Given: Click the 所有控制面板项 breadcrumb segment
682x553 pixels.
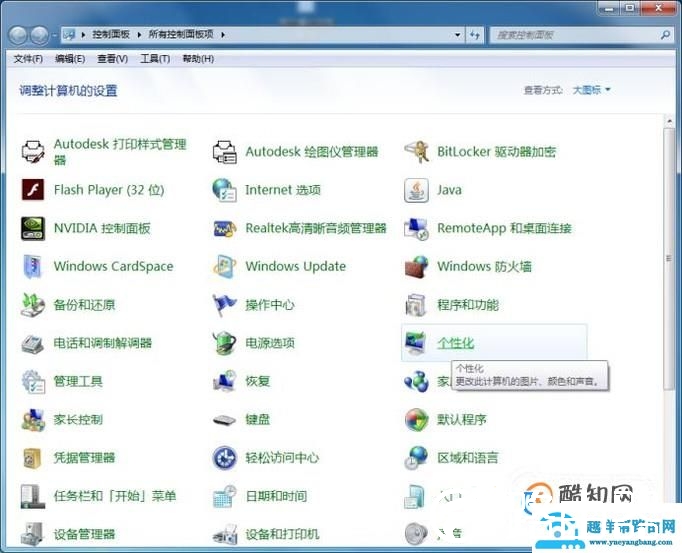Looking at the screenshot, I should [x=181, y=34].
